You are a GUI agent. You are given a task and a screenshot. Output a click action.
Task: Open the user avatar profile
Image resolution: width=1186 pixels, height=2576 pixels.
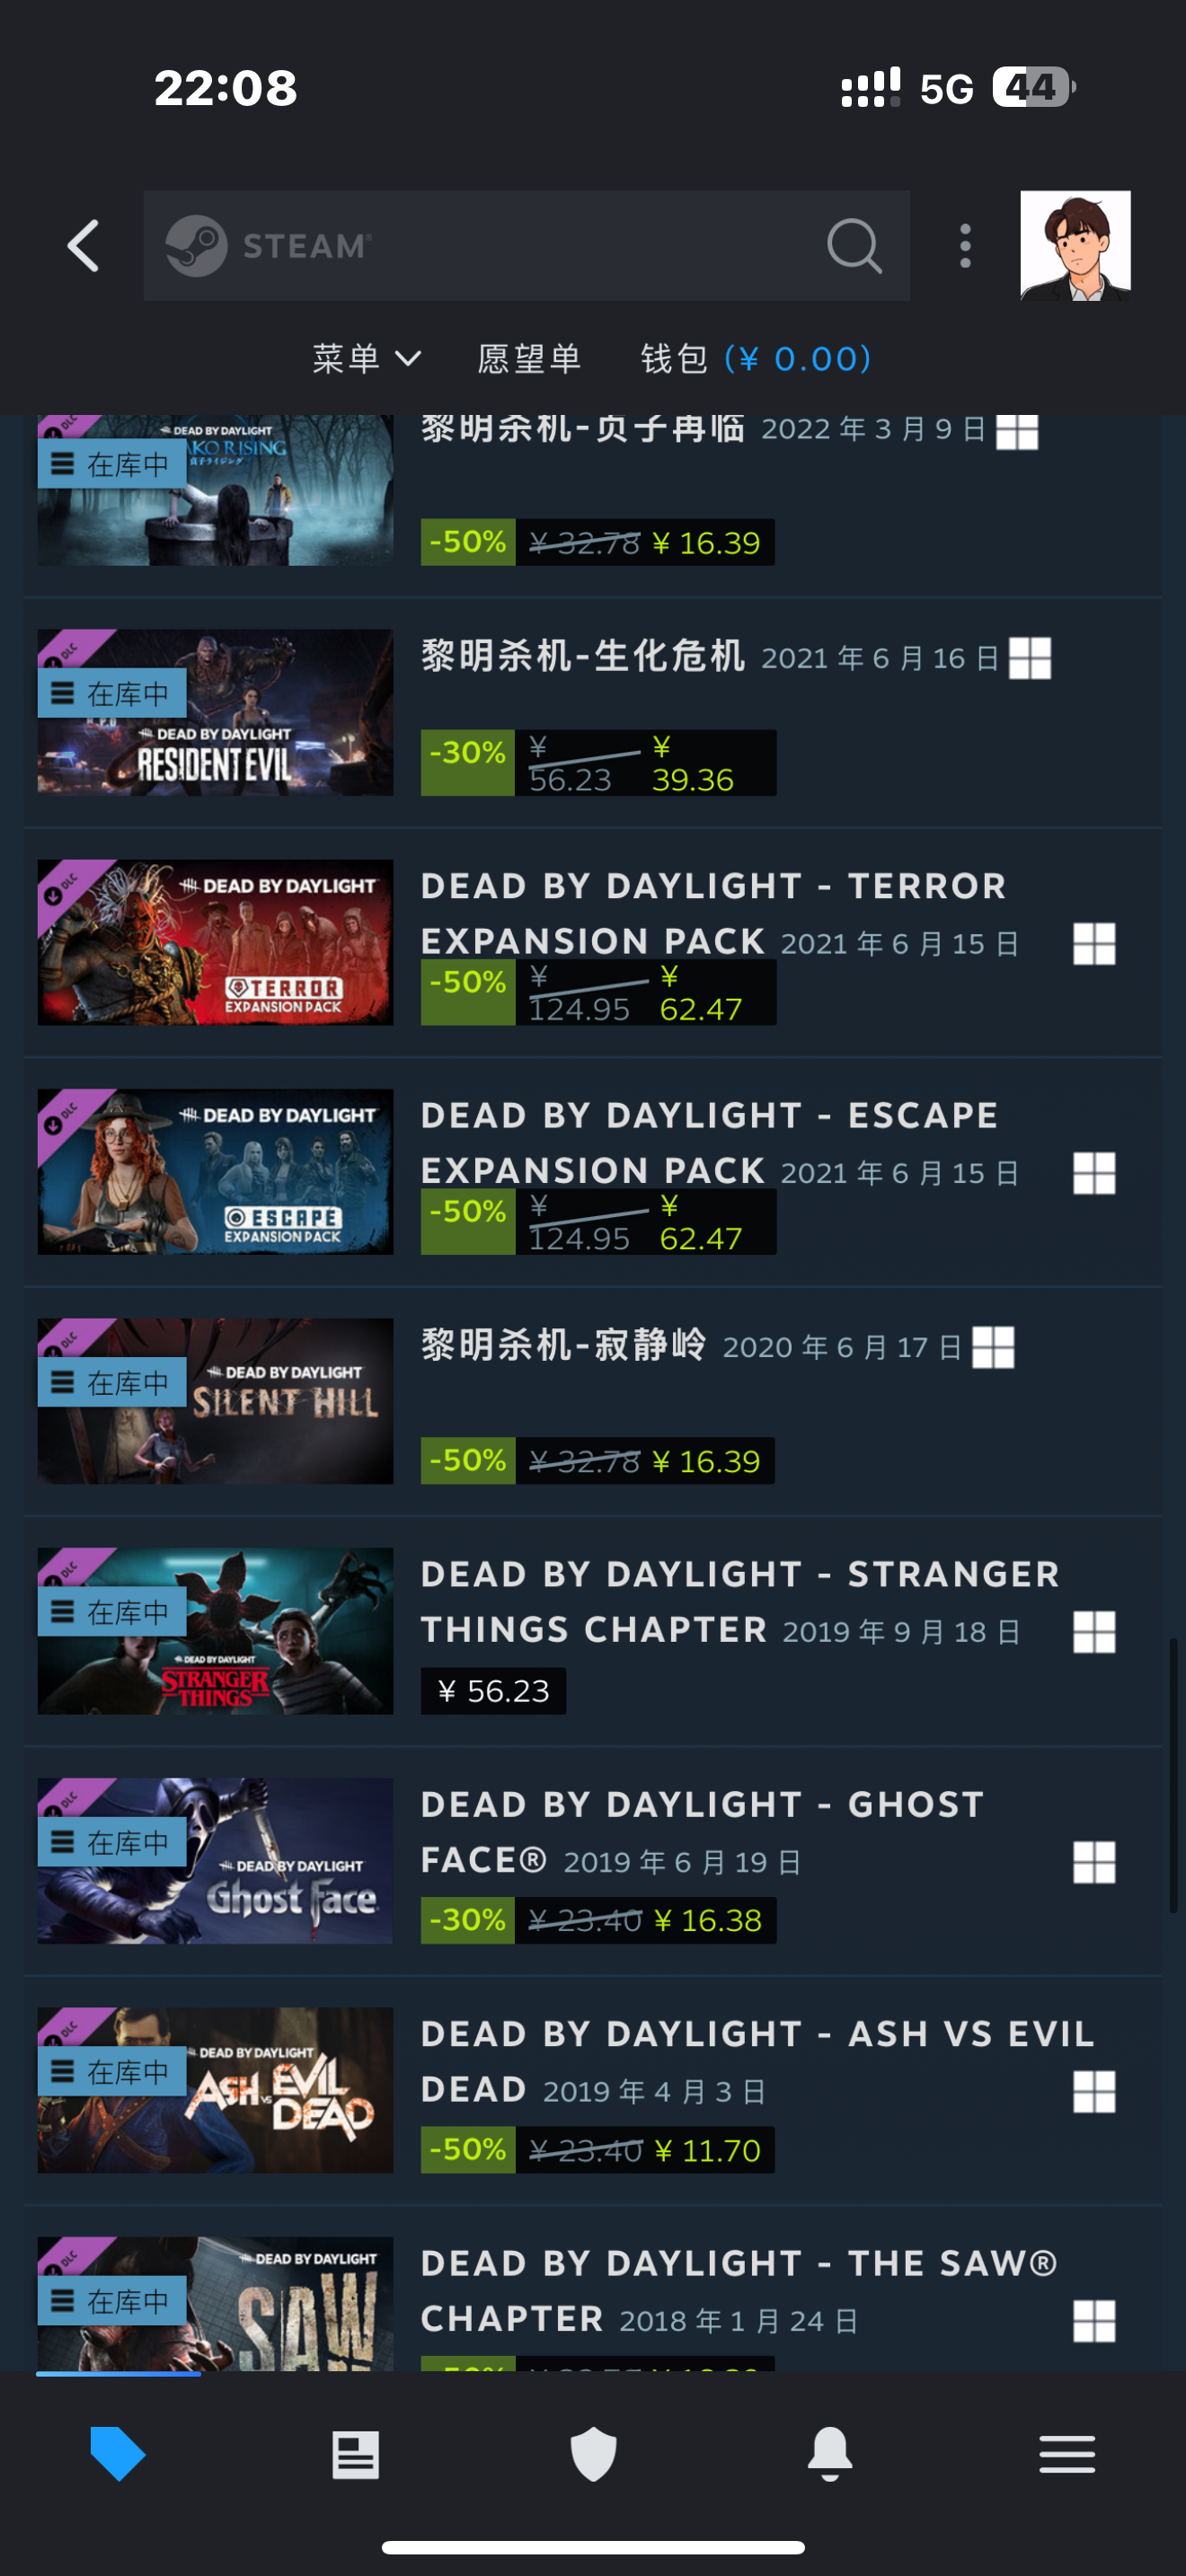pyautogui.click(x=1075, y=246)
